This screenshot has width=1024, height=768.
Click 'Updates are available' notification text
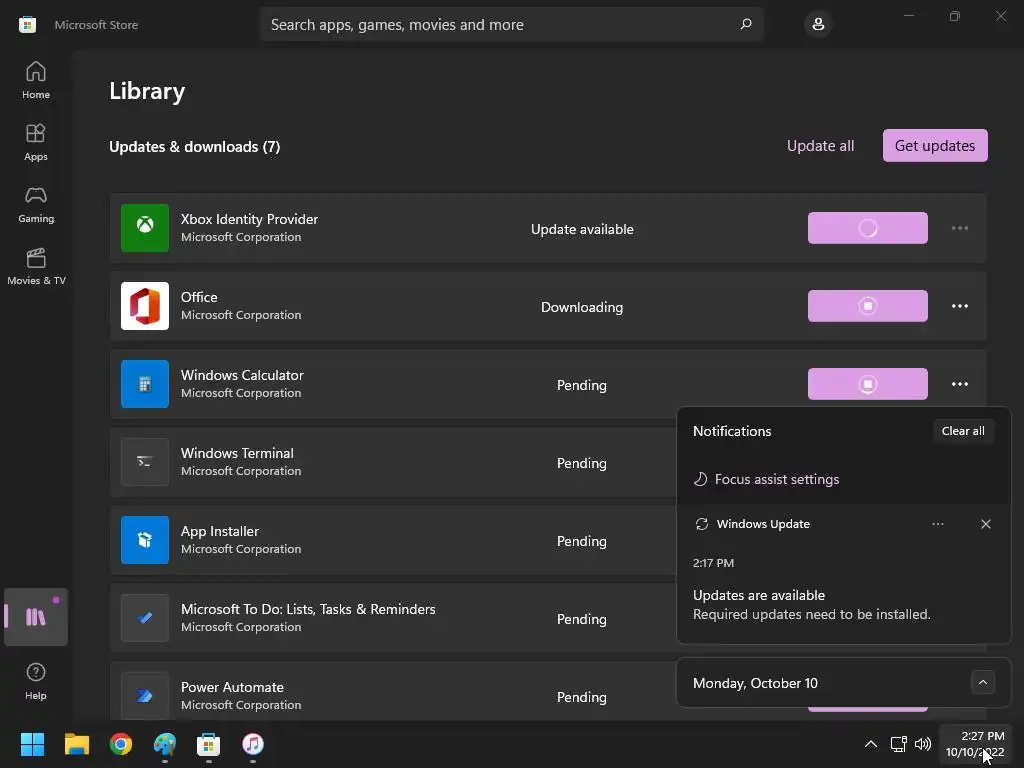tap(758, 595)
